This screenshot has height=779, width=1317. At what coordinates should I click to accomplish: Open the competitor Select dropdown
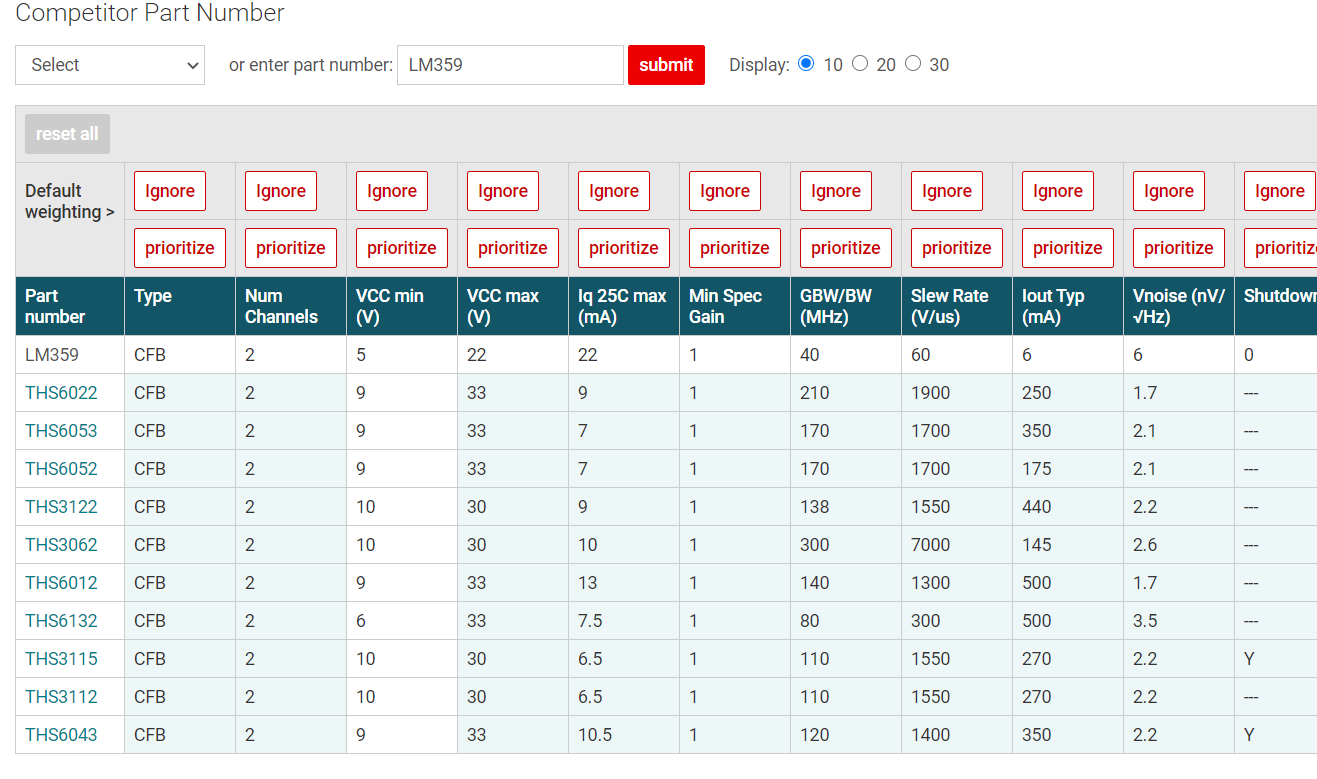(x=110, y=65)
